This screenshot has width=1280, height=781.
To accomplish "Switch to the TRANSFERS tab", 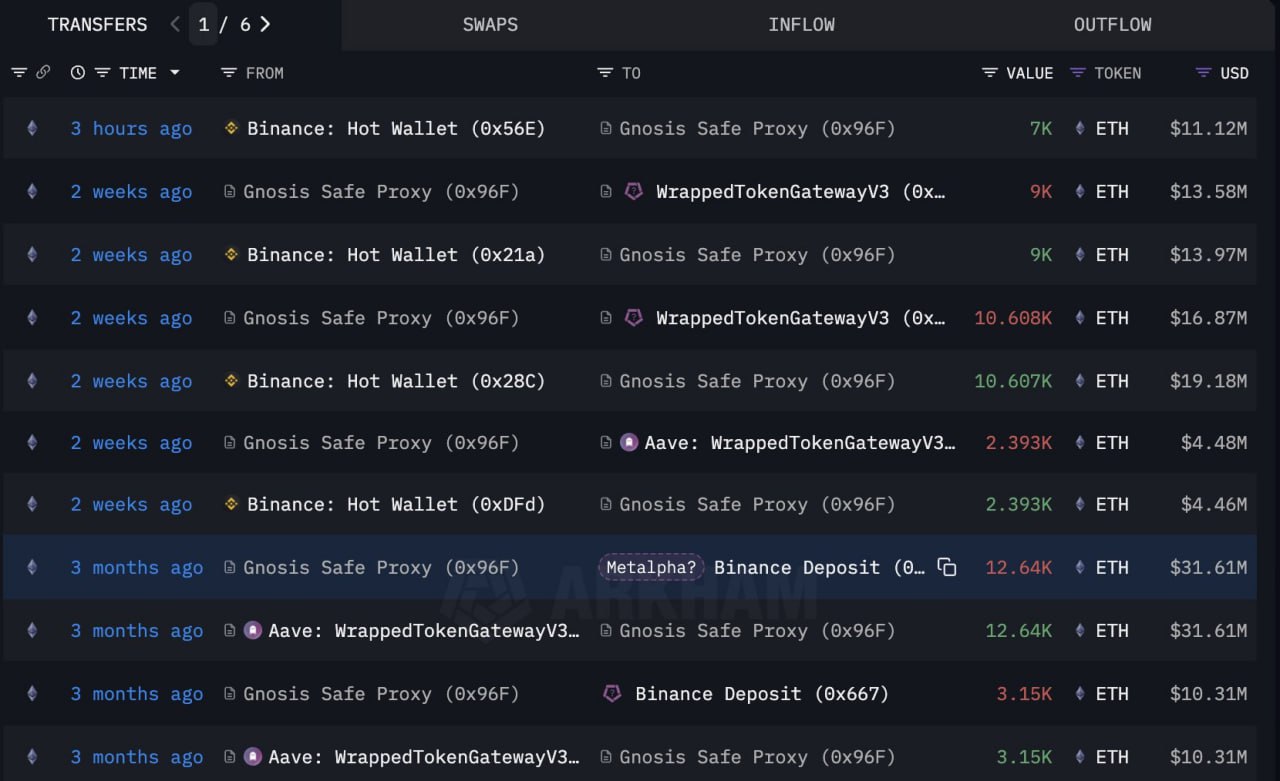I will [x=97, y=24].
